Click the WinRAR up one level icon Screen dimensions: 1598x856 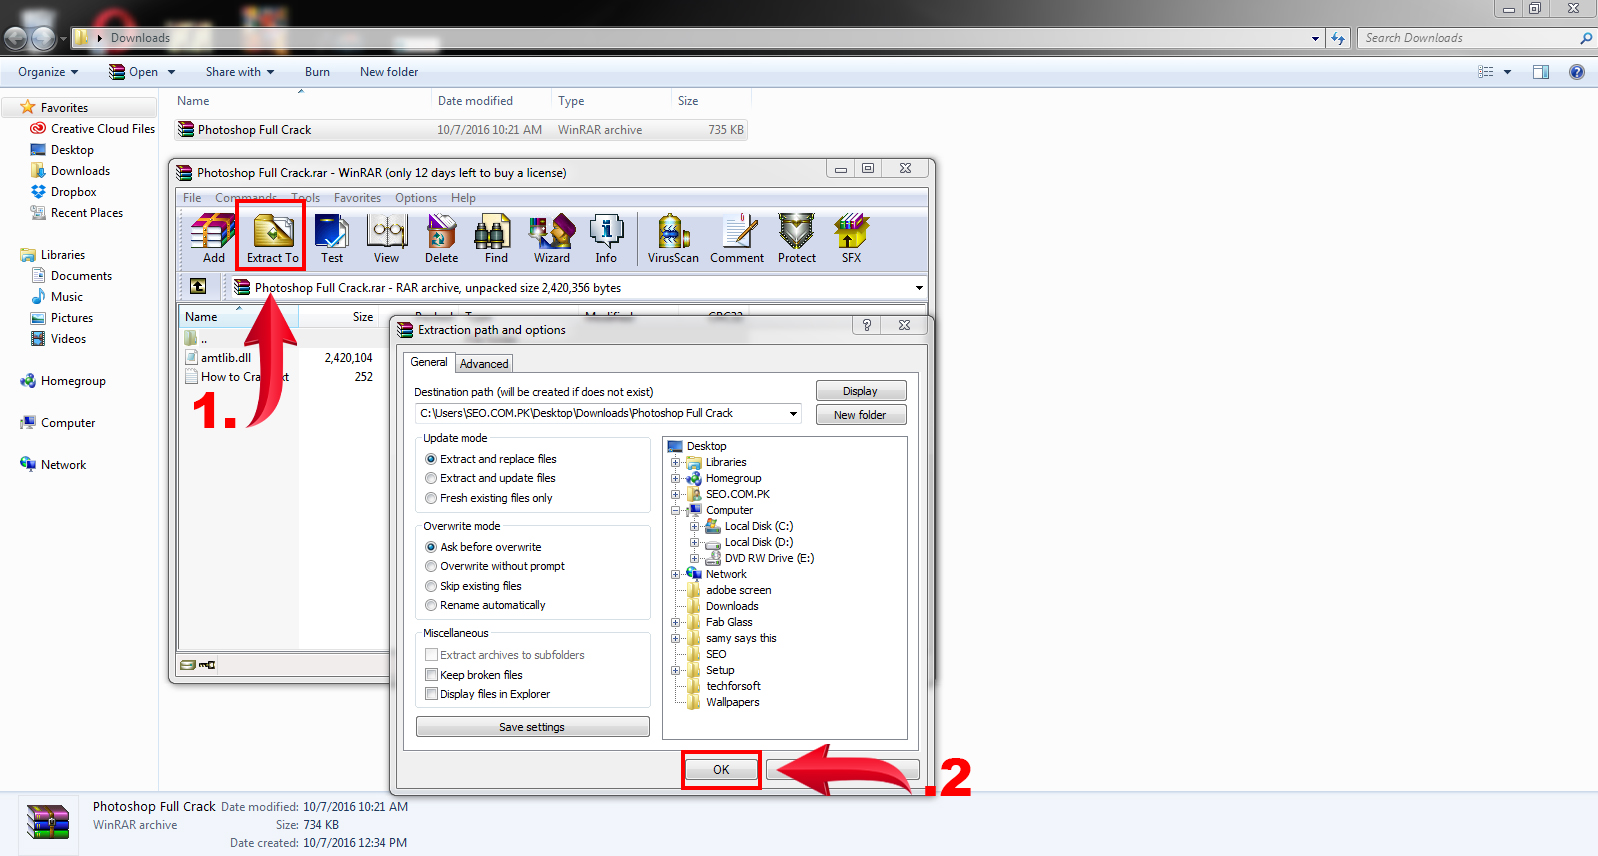(198, 287)
